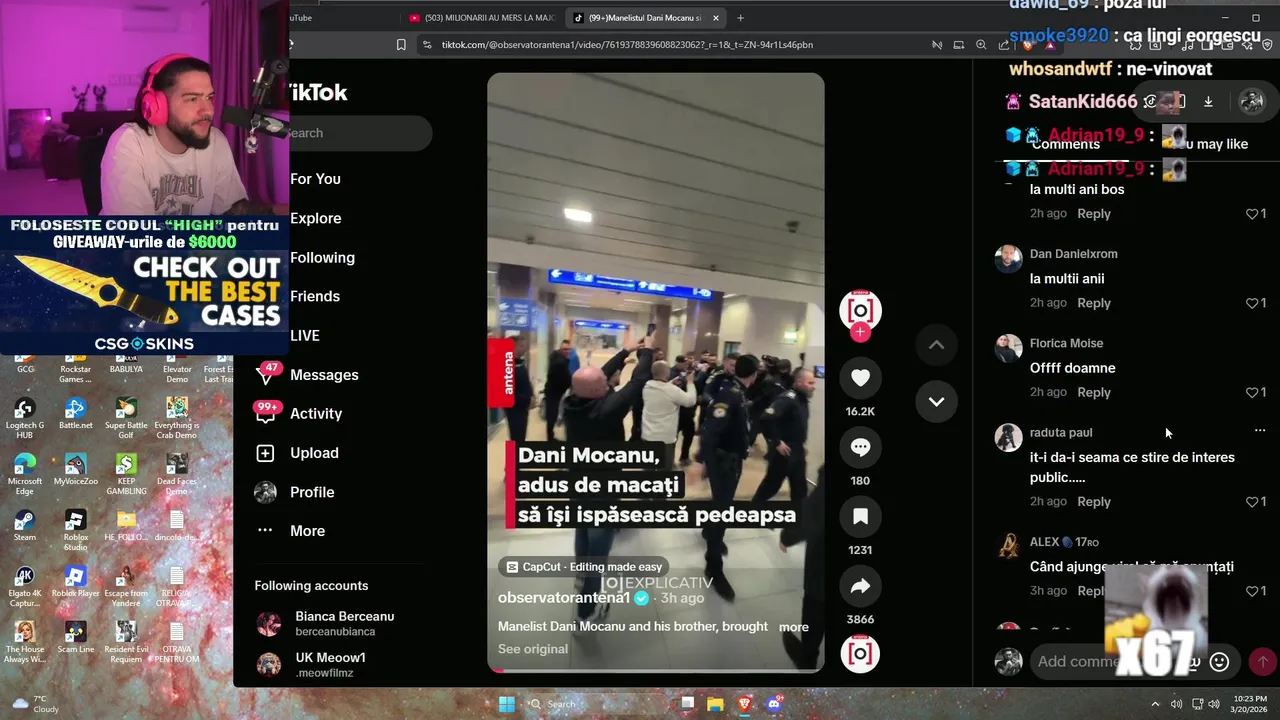Open the Windows Start menu

pos(507,704)
